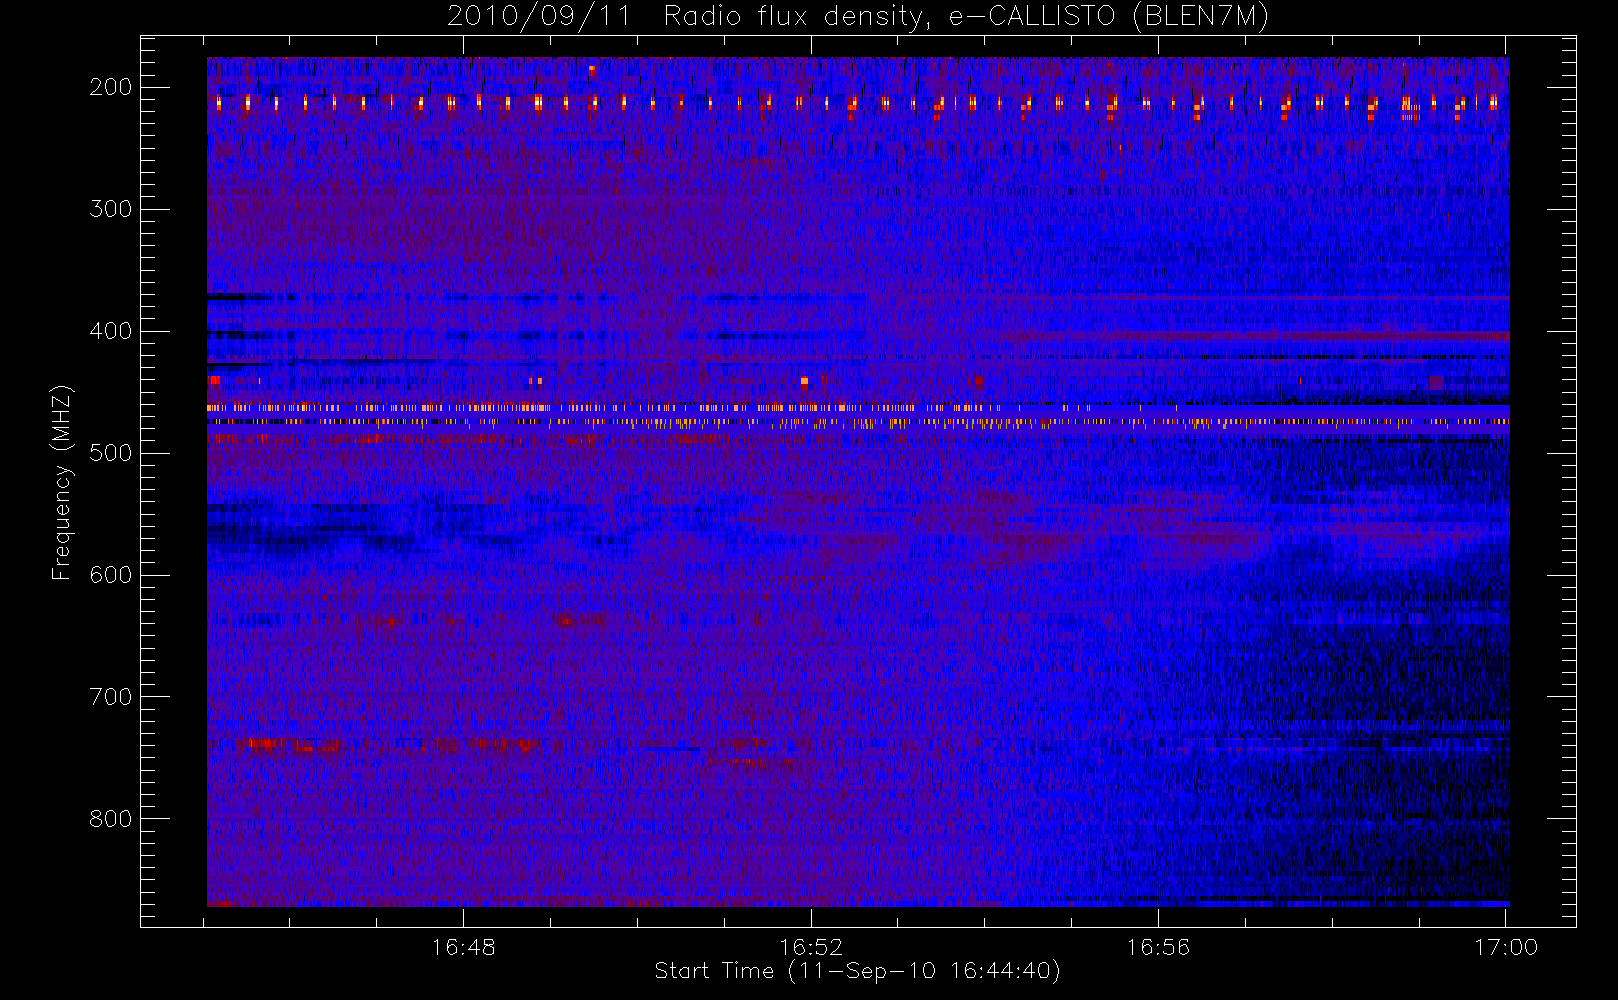The width and height of the screenshot is (1618, 1000).
Task: Click the 16:52 time tick label
Action: click(x=811, y=947)
